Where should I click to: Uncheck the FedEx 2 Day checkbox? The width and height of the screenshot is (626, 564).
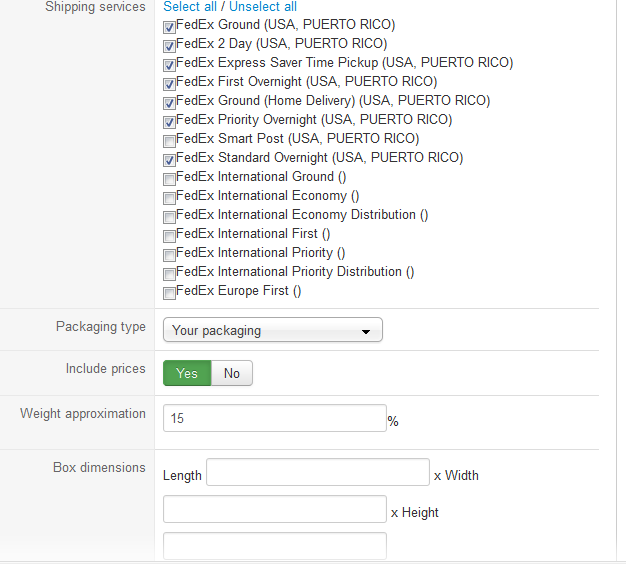point(169,45)
